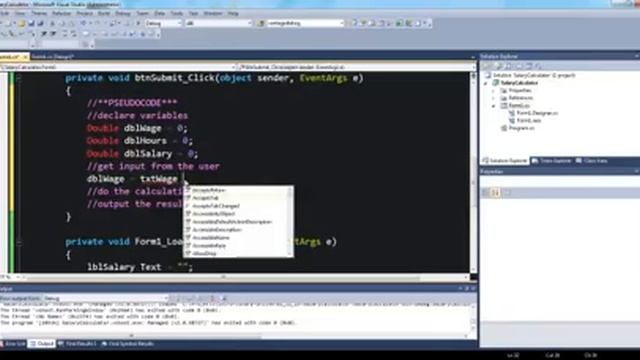The image size is (640, 360).
Task: Switch to the Find Symbol Results tab
Action: click(x=127, y=344)
